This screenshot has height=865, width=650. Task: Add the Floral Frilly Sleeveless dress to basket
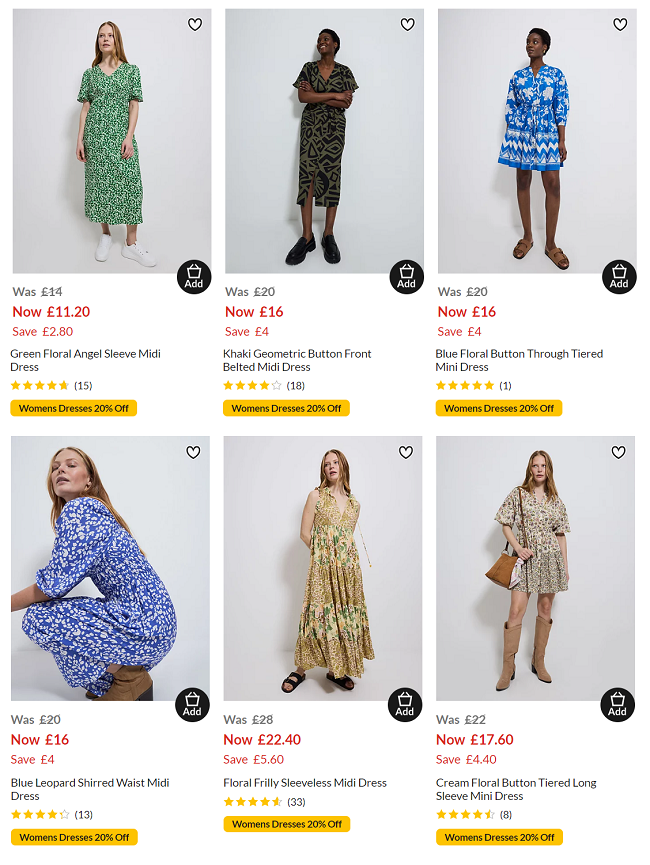406,703
